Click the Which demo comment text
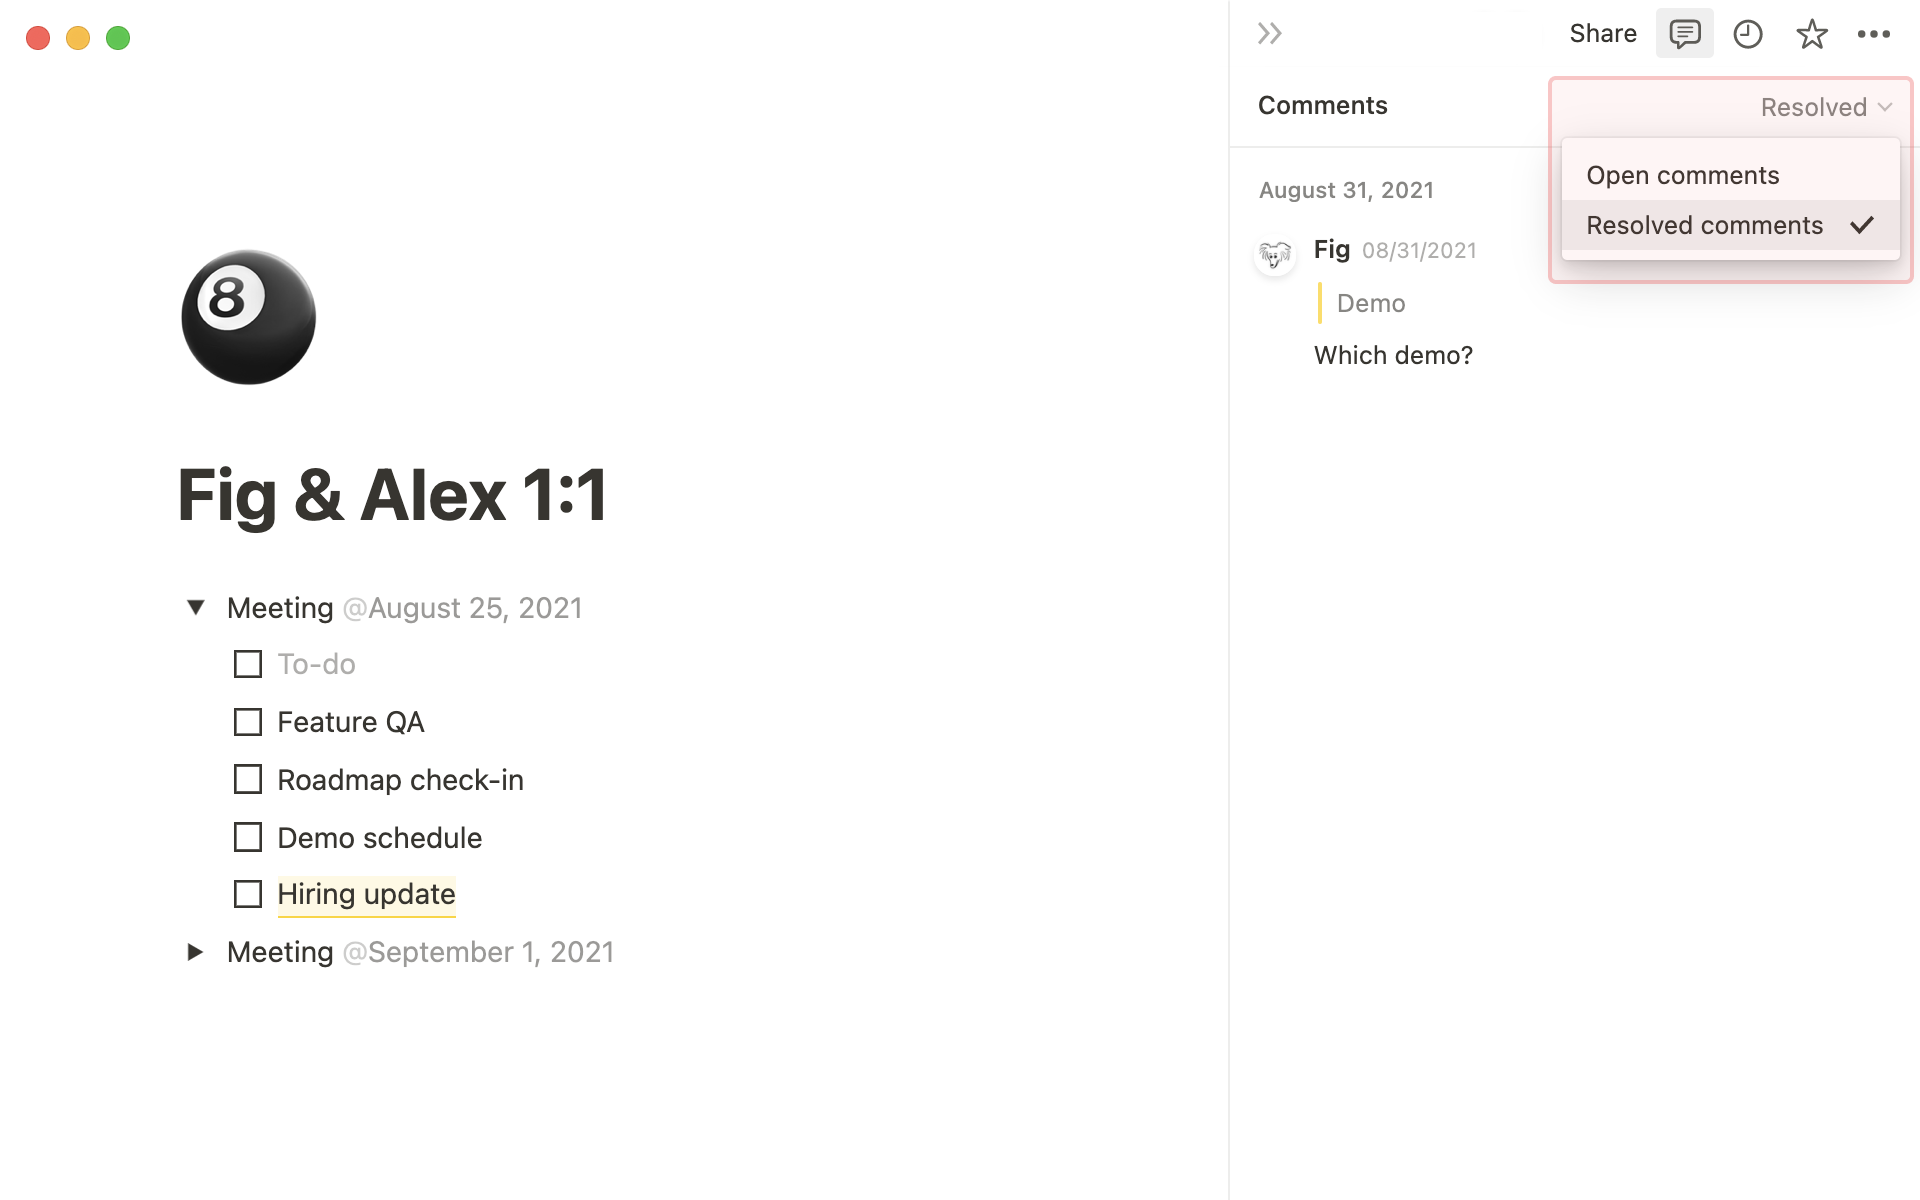 coord(1393,354)
